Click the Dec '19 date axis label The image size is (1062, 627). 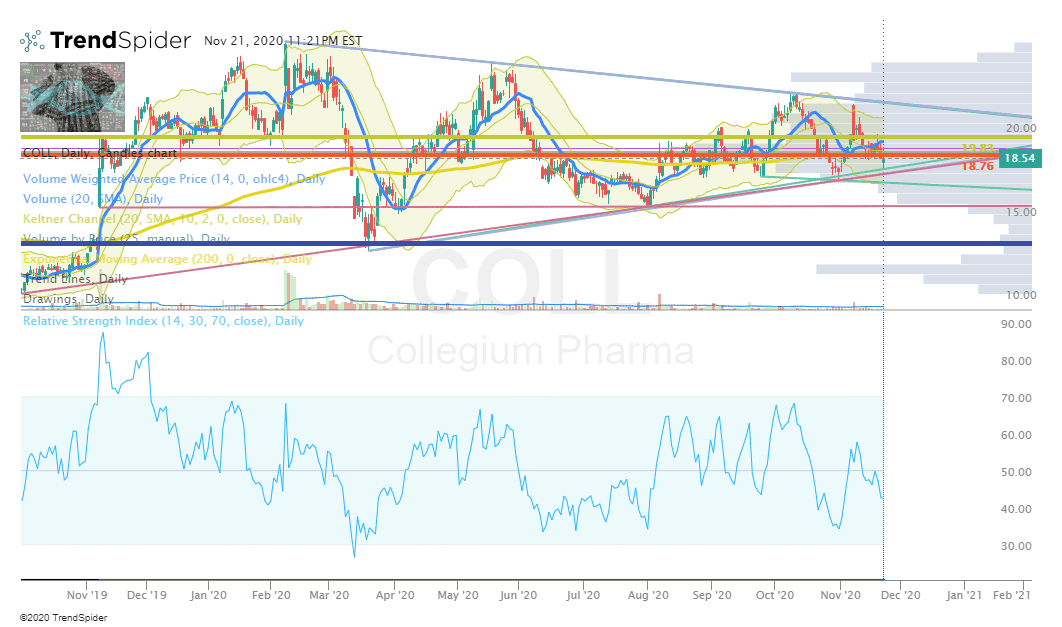click(x=146, y=595)
